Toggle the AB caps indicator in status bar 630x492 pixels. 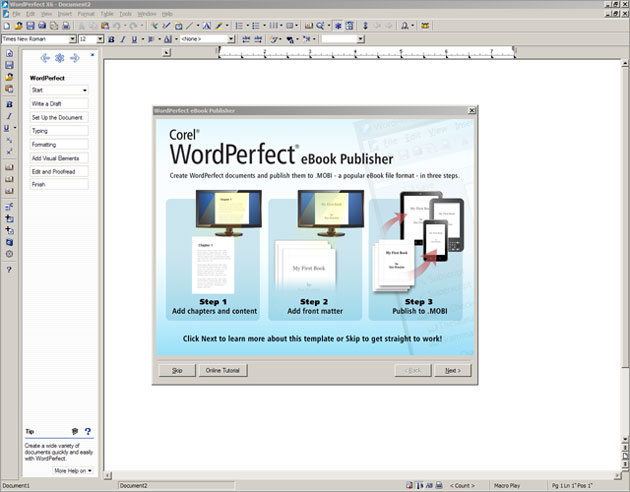click(x=429, y=486)
